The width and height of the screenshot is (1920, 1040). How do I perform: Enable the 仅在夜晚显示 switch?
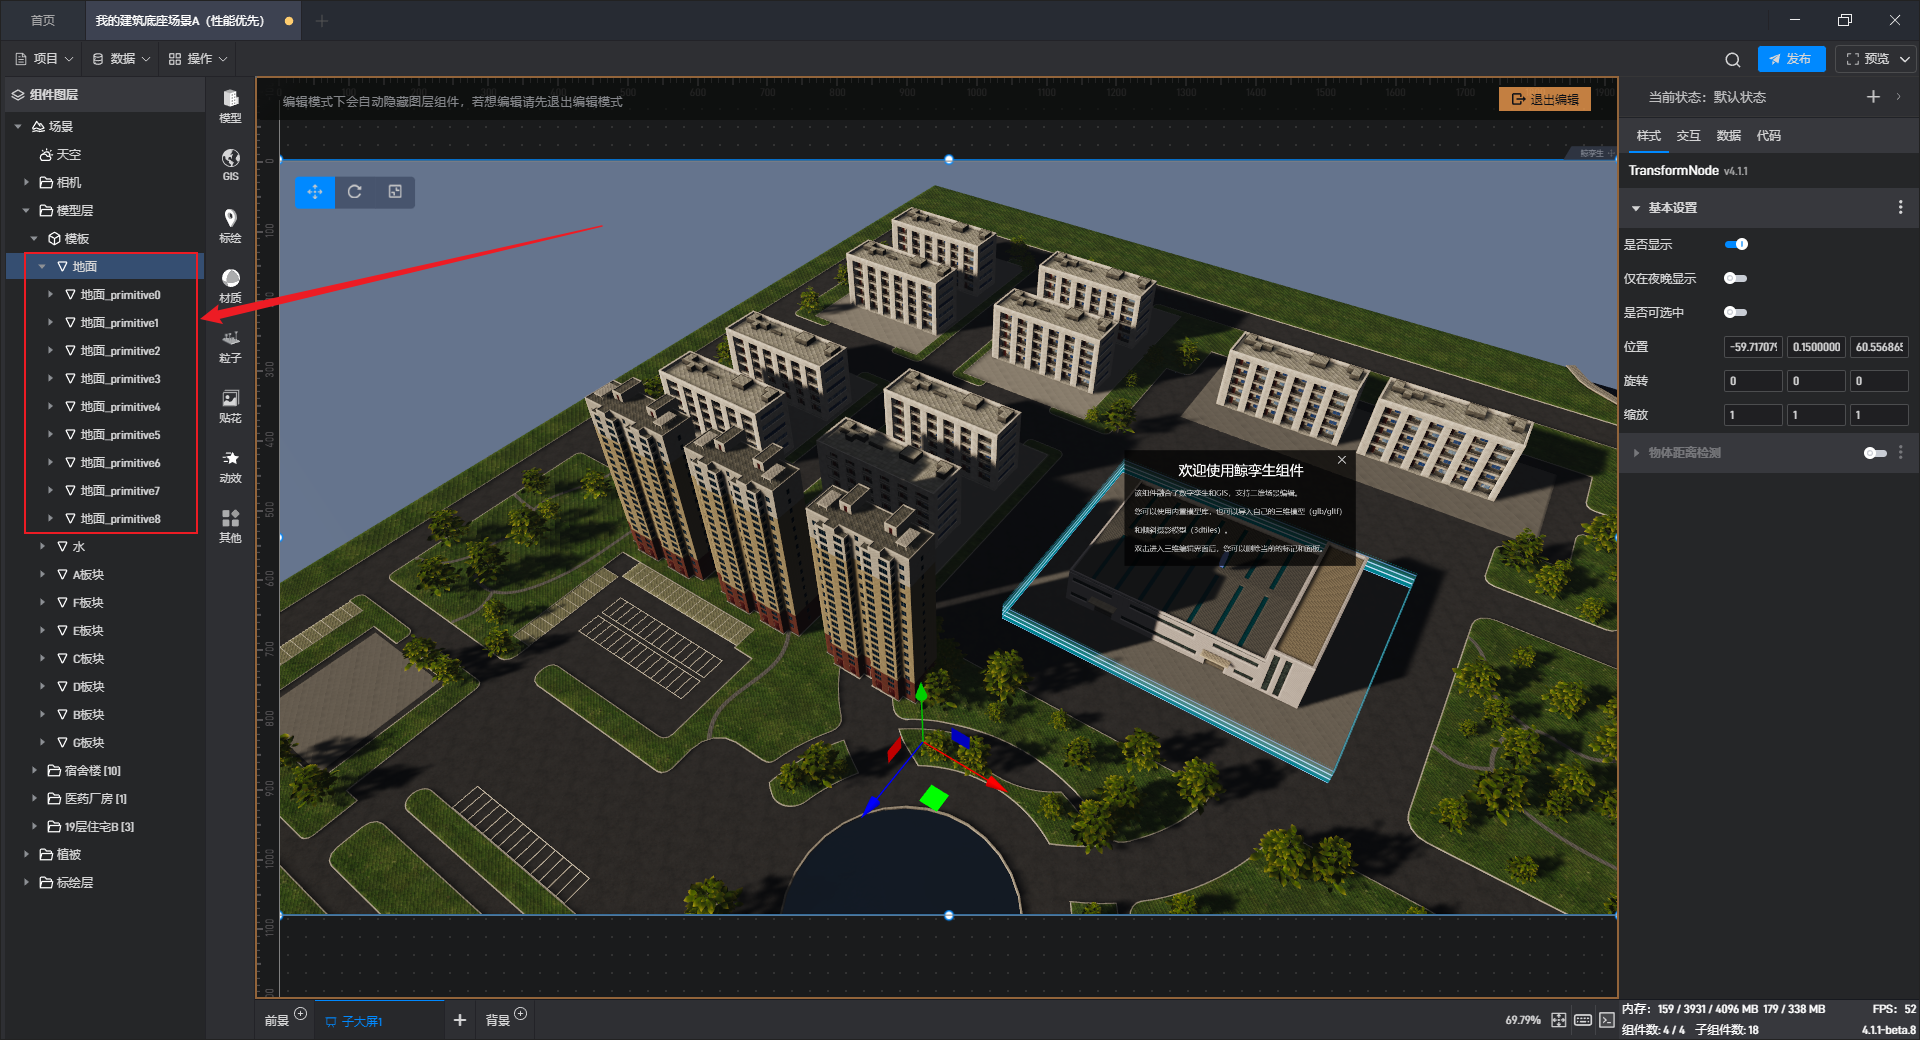point(1735,278)
